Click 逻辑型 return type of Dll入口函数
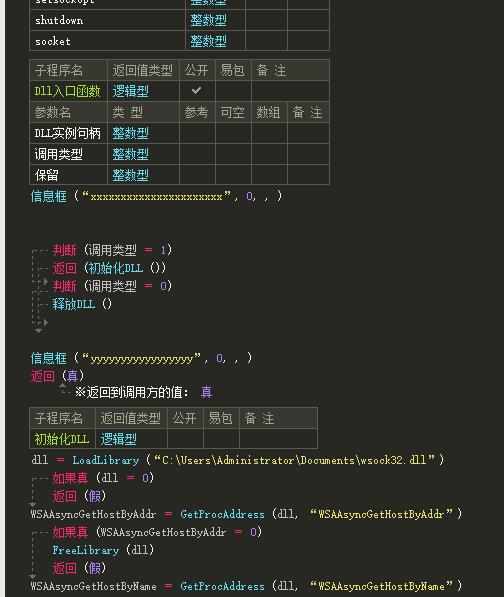504x597 pixels. (130, 91)
